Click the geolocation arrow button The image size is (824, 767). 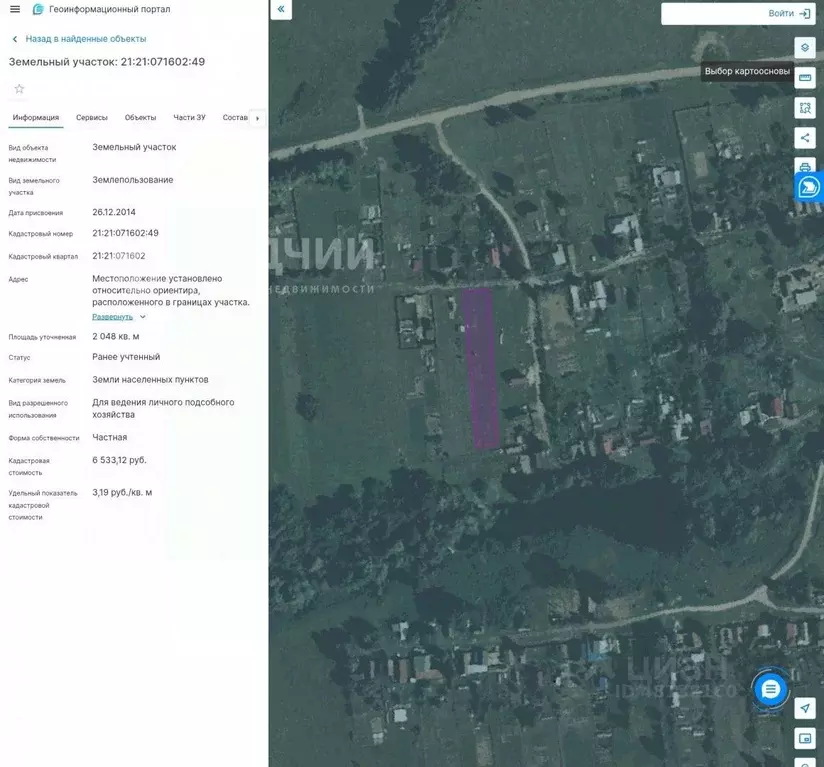click(805, 708)
